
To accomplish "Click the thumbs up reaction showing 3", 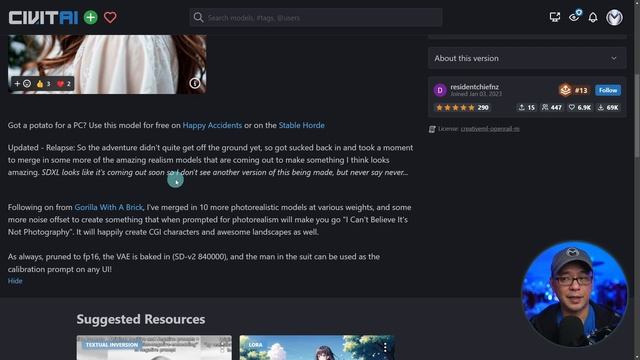I will click(43, 84).
